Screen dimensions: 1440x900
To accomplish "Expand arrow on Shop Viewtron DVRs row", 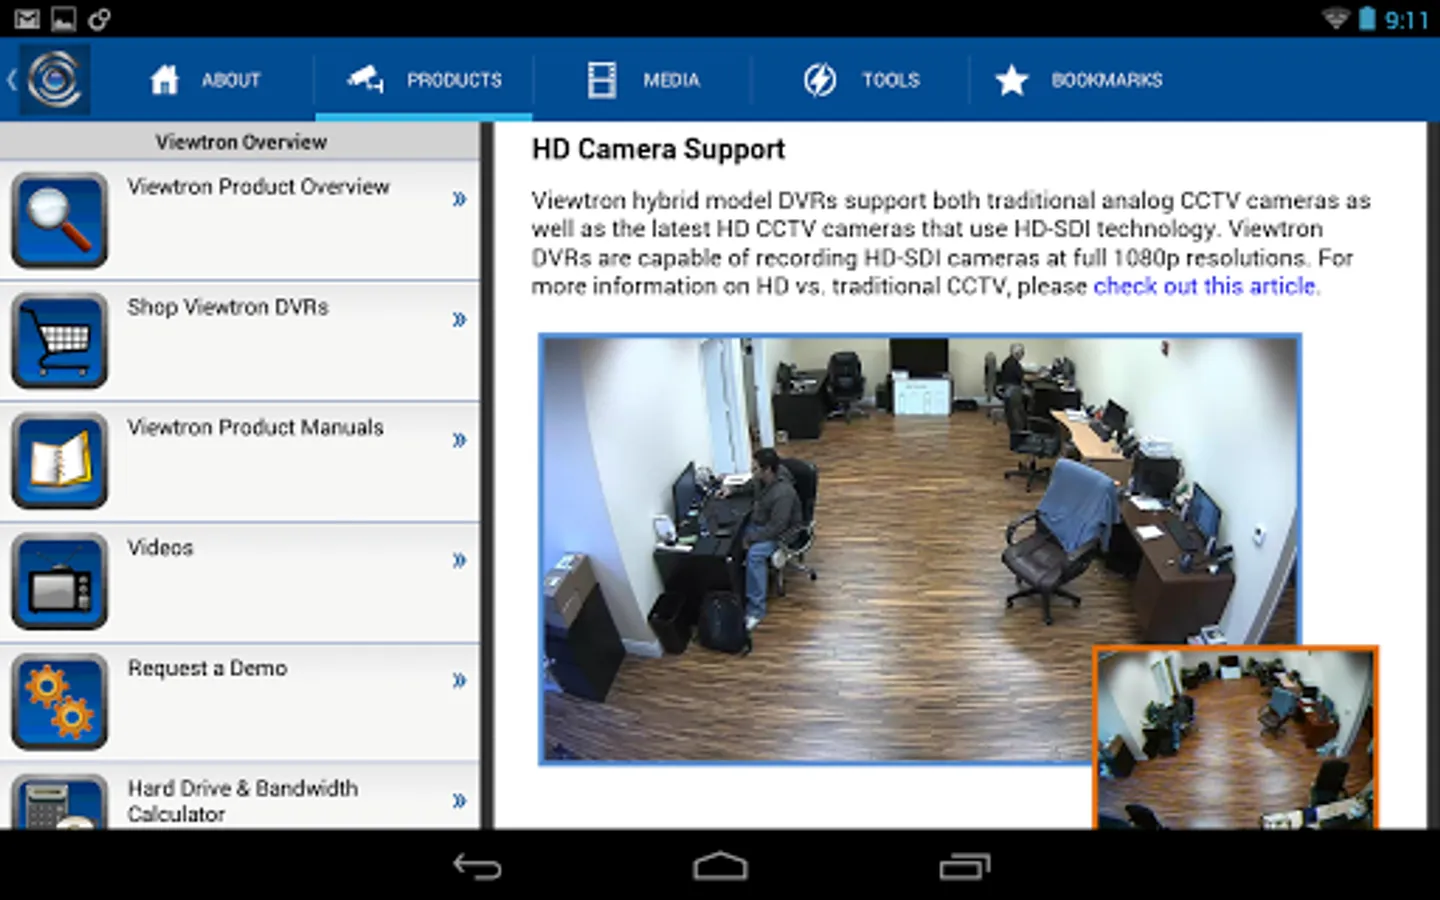I will [x=459, y=320].
